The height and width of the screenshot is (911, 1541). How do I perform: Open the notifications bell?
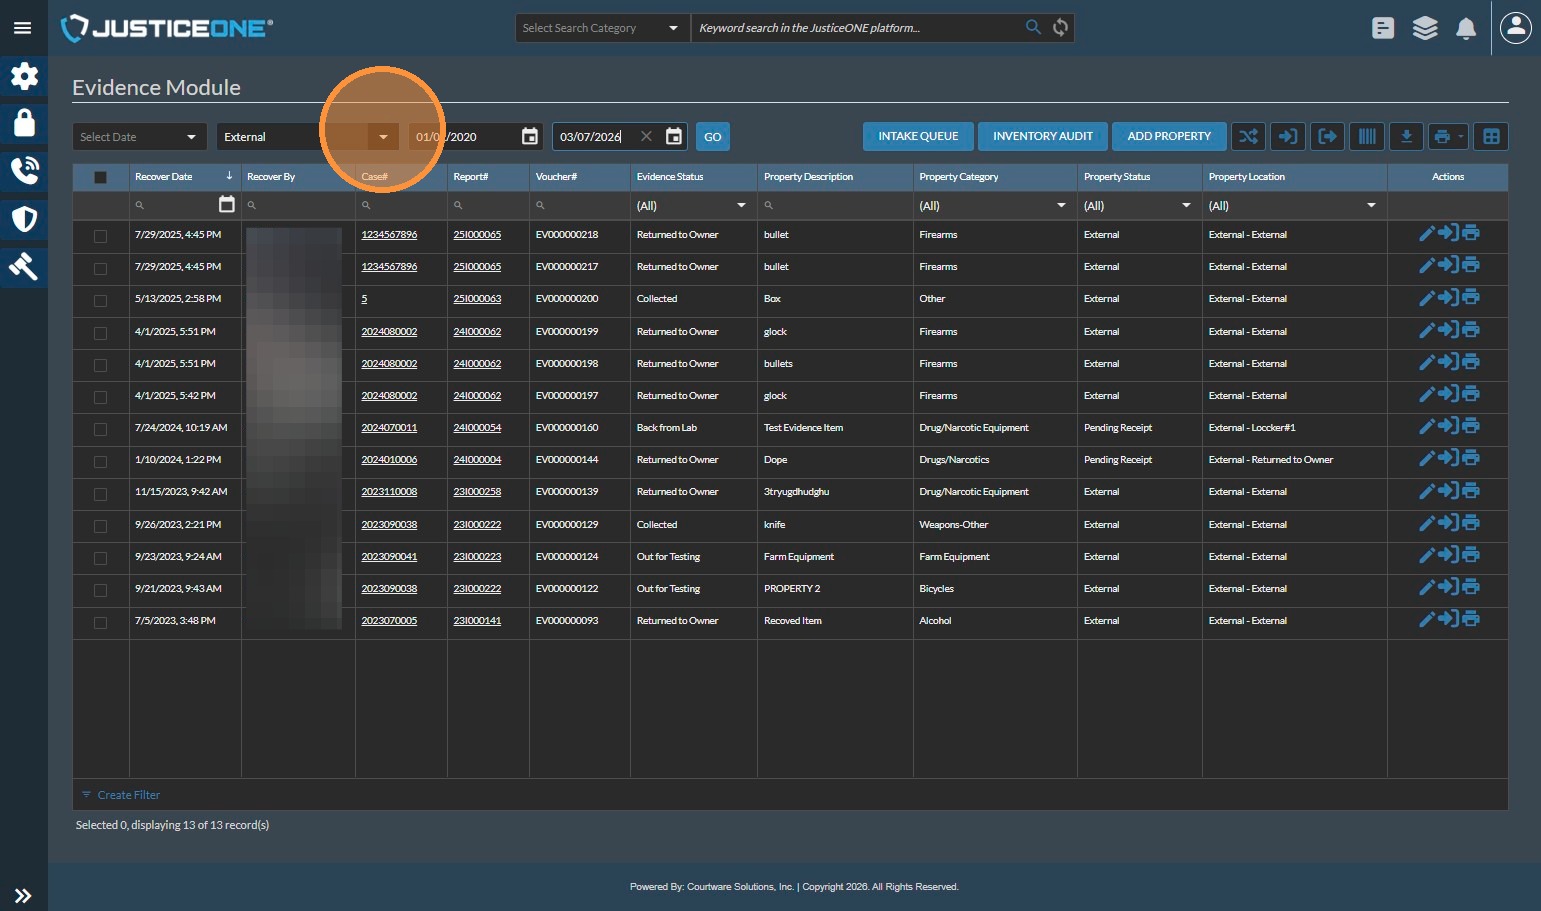click(x=1466, y=29)
